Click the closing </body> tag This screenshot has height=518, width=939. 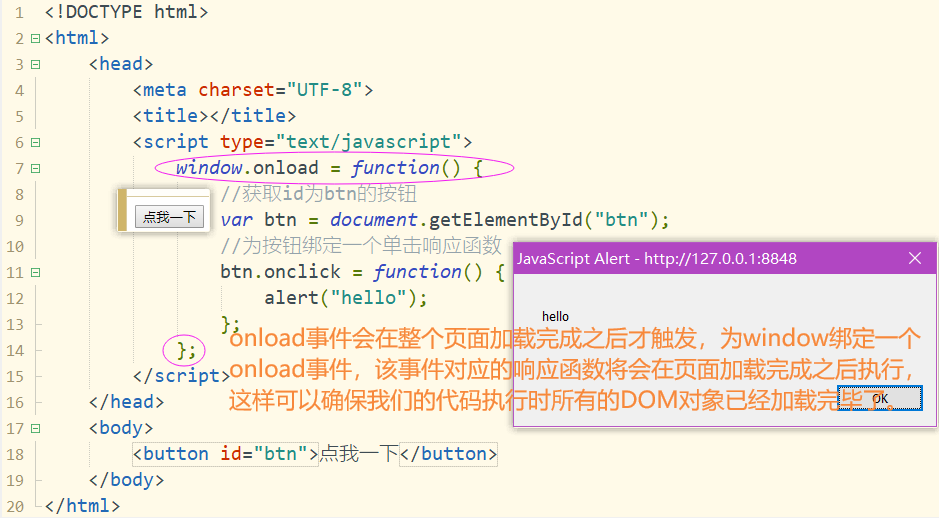[126, 480]
